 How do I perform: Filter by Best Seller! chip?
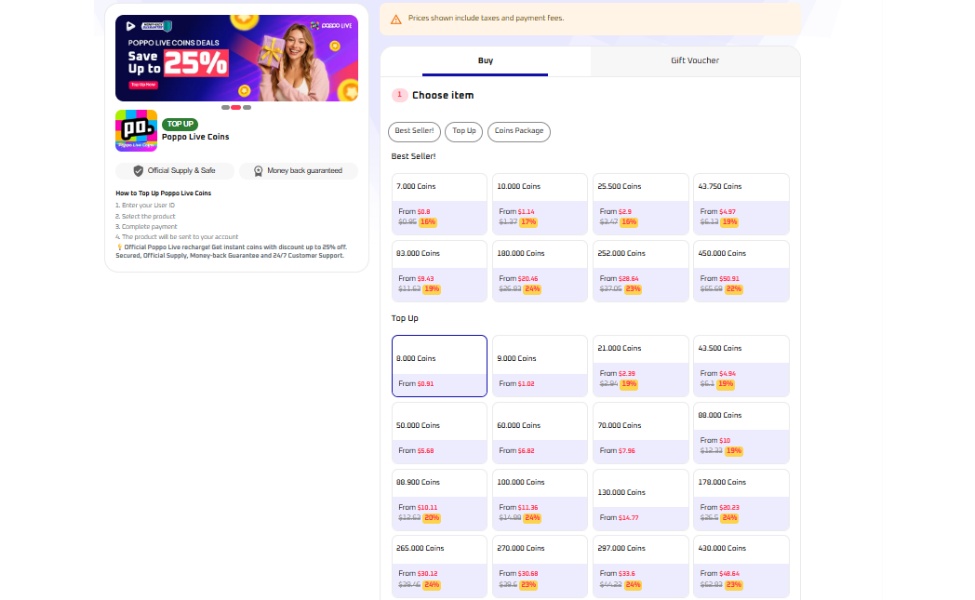click(414, 131)
